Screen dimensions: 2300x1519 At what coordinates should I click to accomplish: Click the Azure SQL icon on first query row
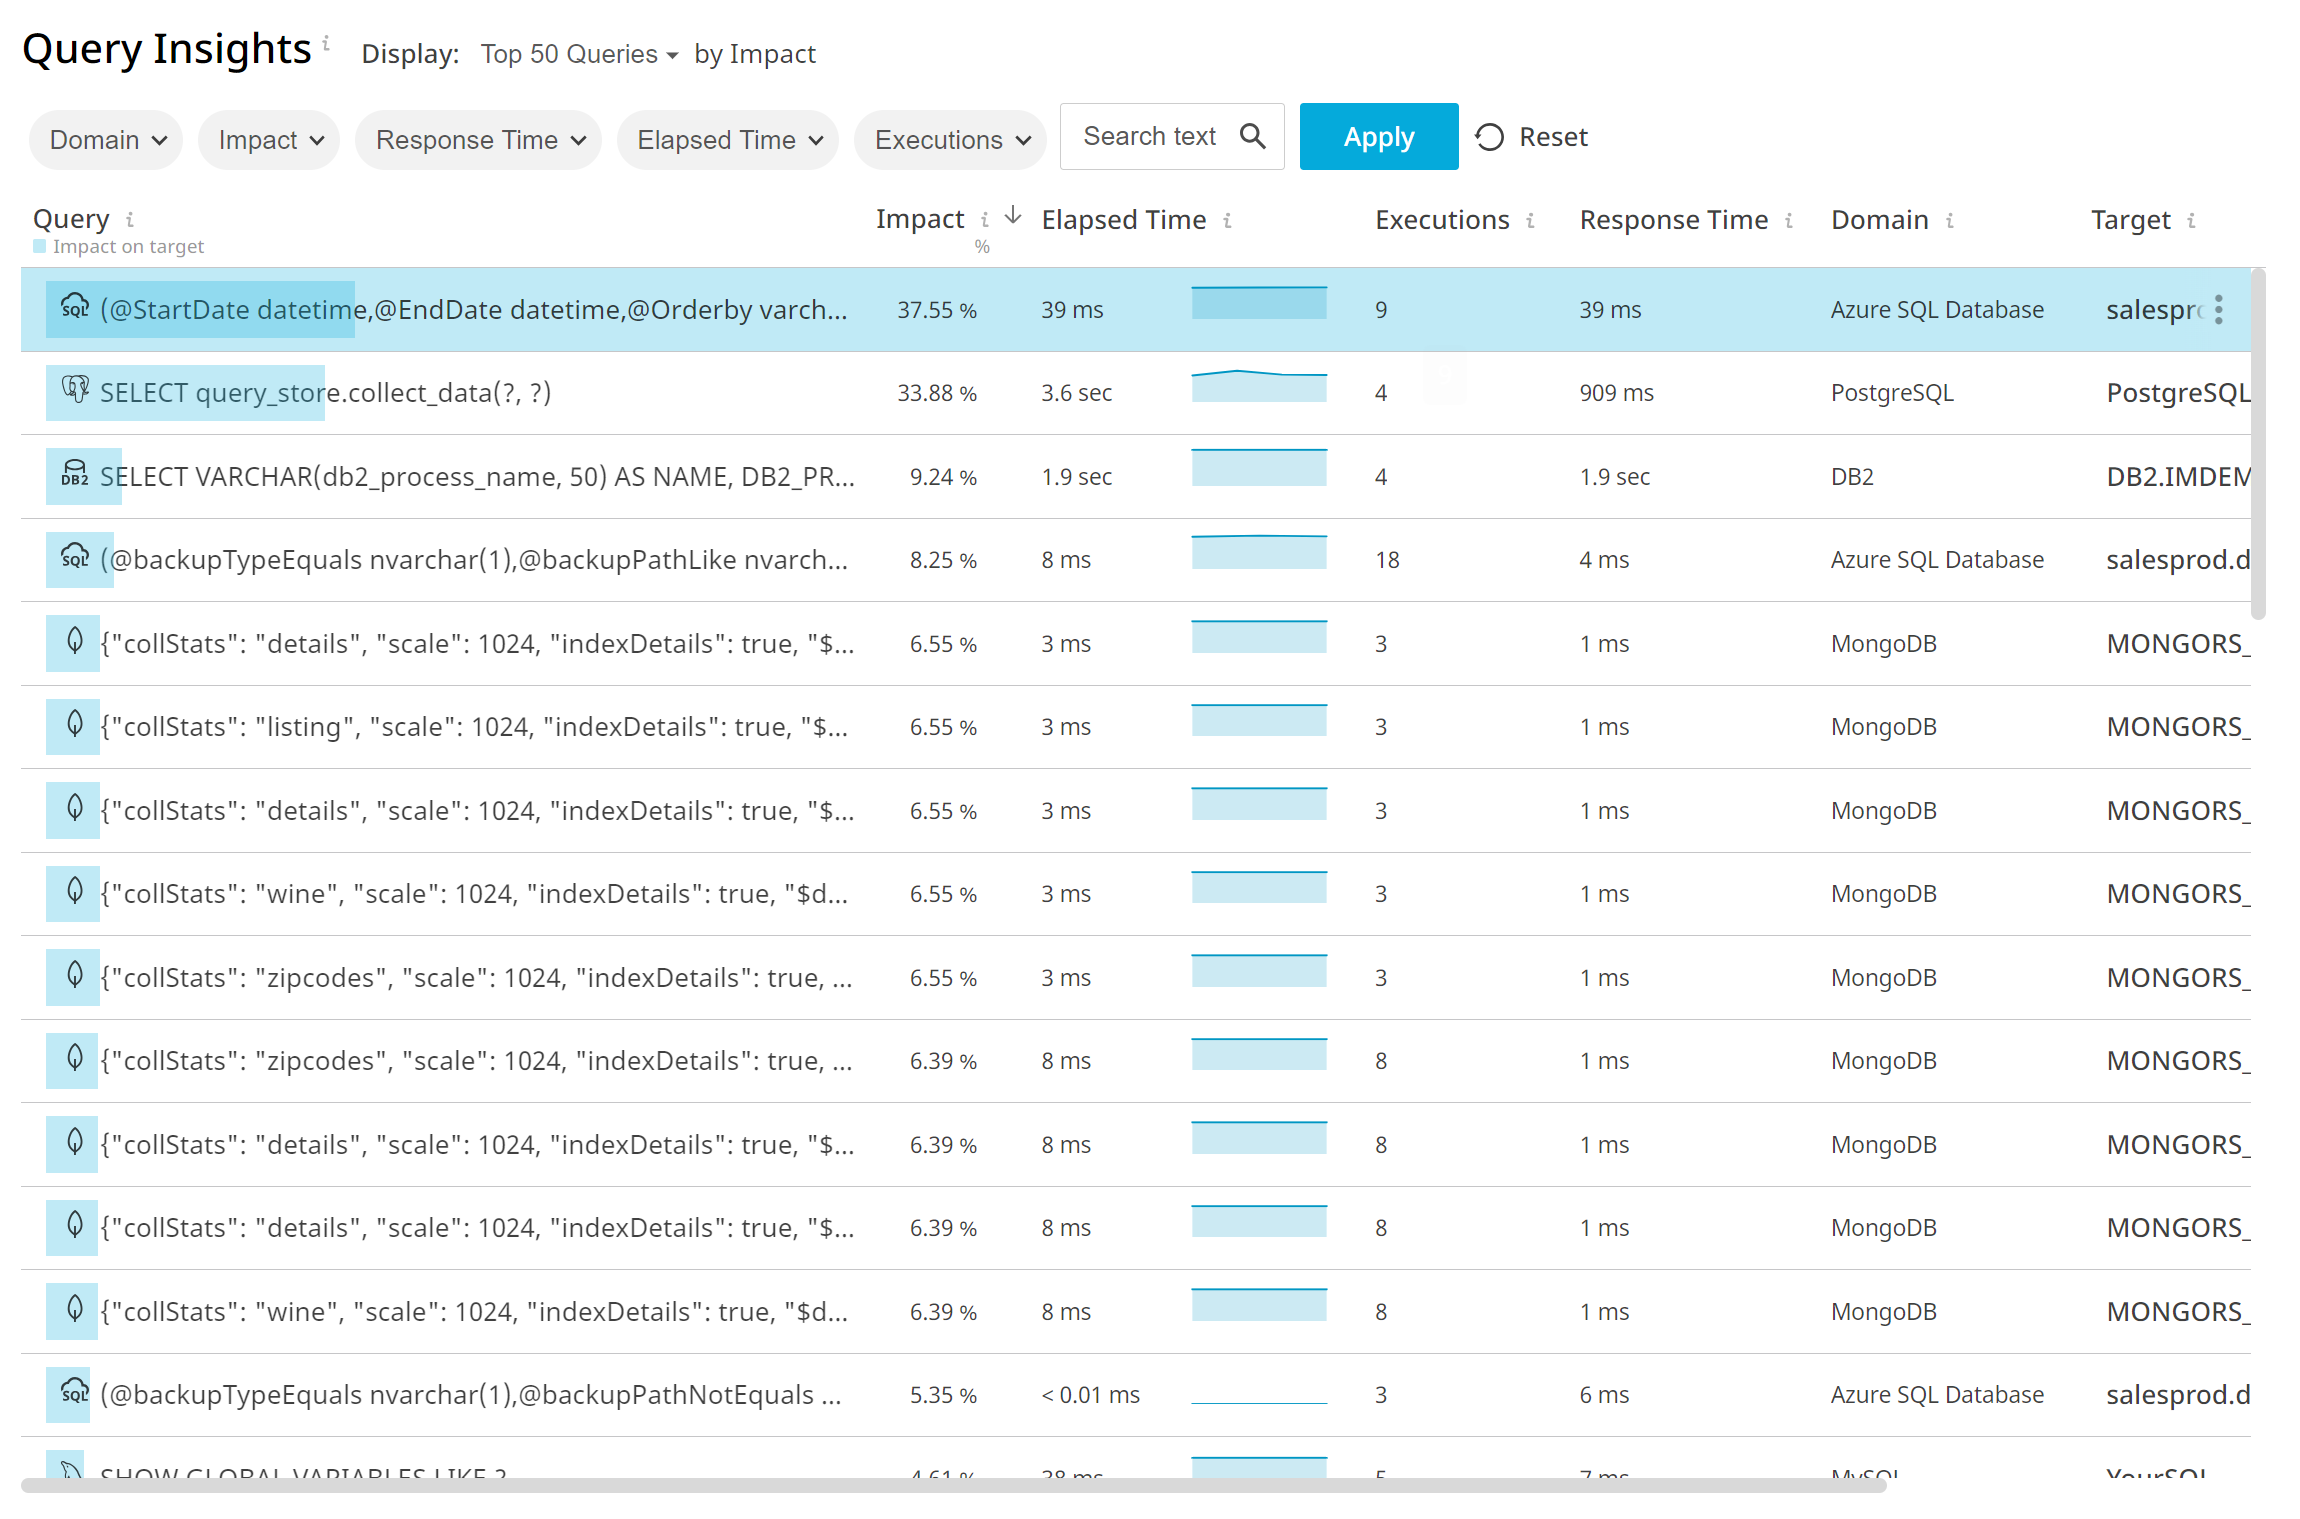pos(75,307)
